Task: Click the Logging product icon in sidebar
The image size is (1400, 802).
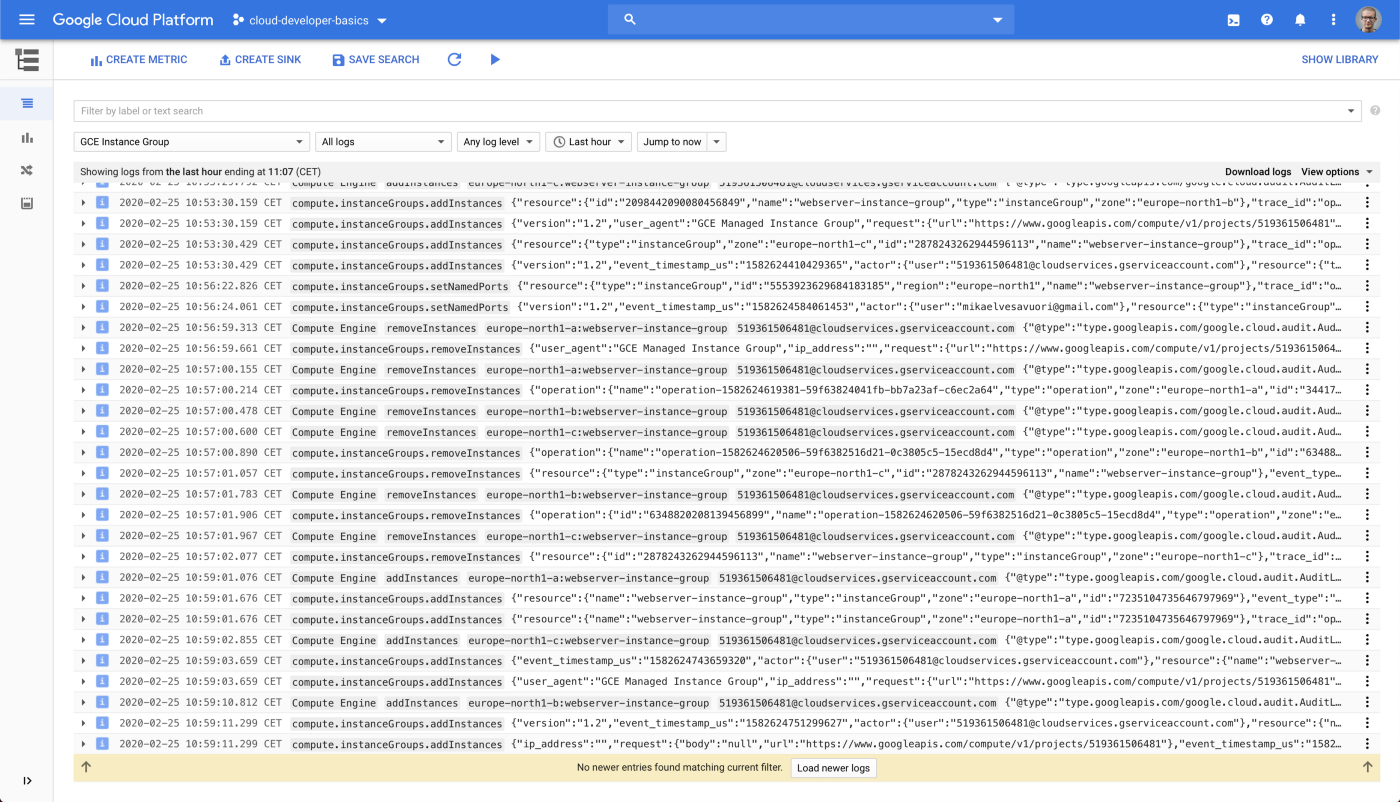Action: (x=27, y=60)
